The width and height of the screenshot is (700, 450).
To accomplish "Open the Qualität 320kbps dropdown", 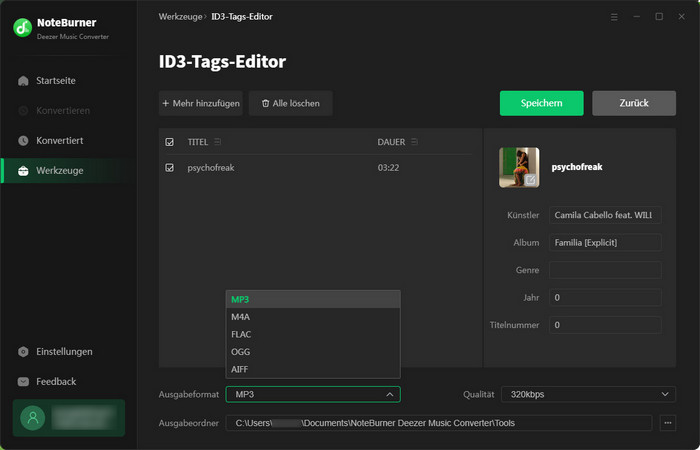I will (x=588, y=395).
